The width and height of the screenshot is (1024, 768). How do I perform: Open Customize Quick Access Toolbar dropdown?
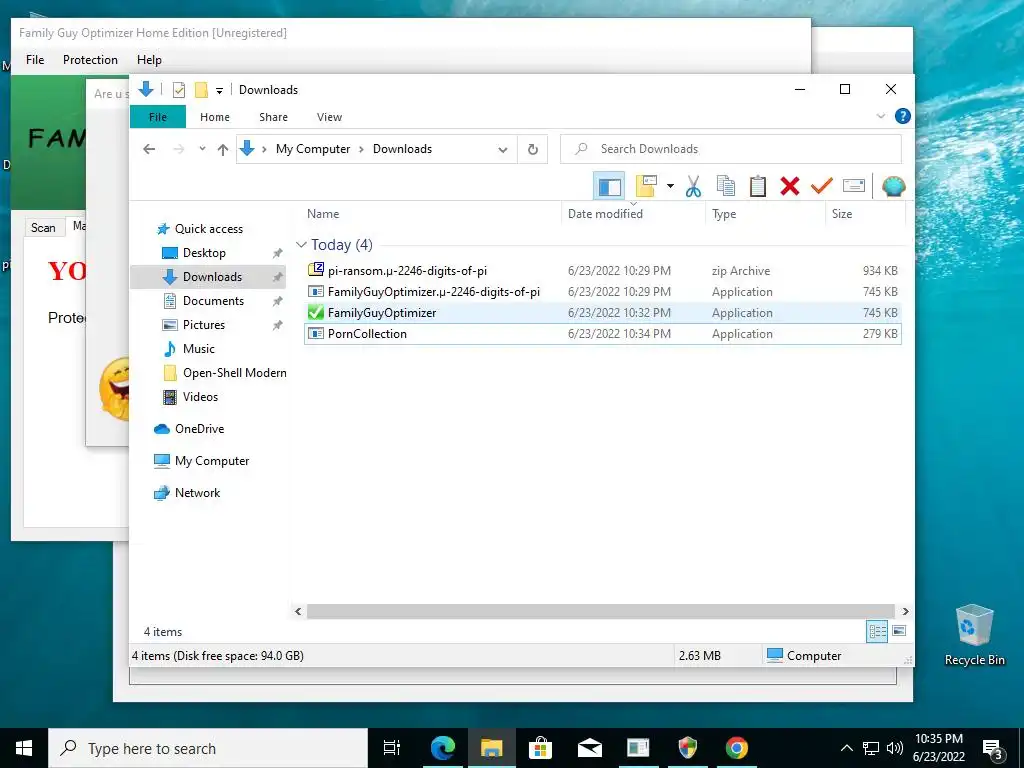[219, 91]
